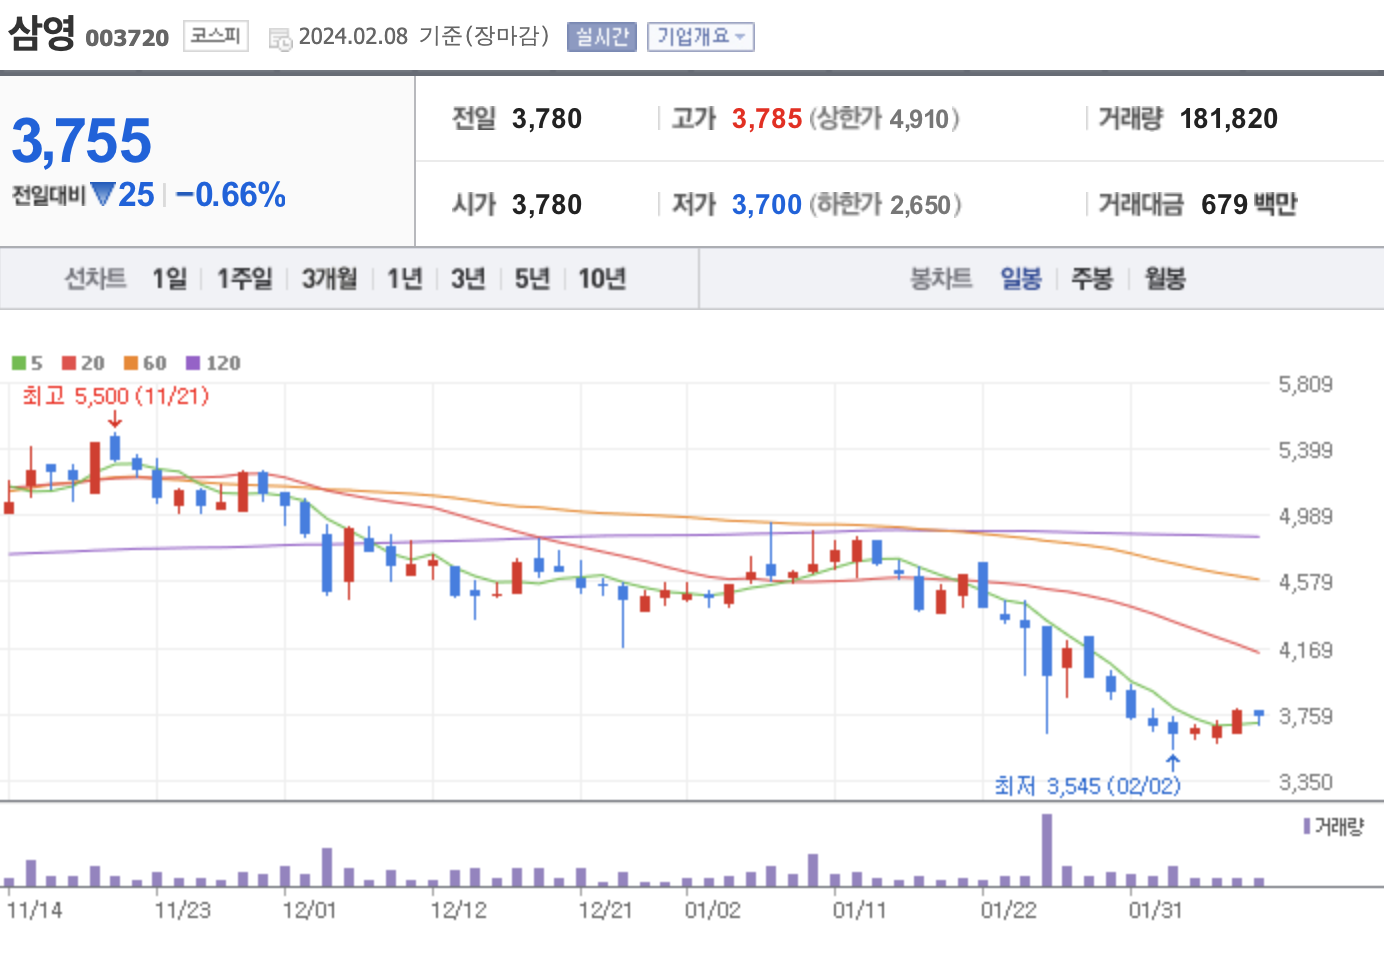
Task: Click the down triangle icon beside 25
Action: tap(102, 193)
